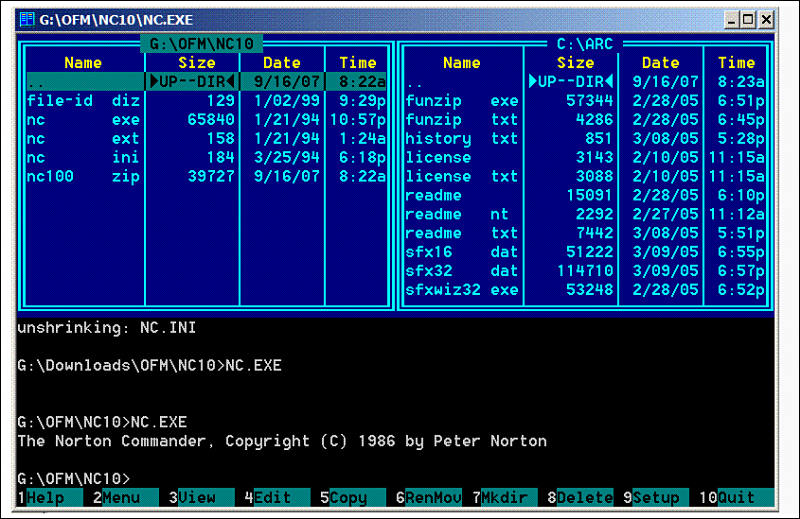
Task: Minimize the NC.EXE console window
Action: pyautogui.click(x=732, y=20)
